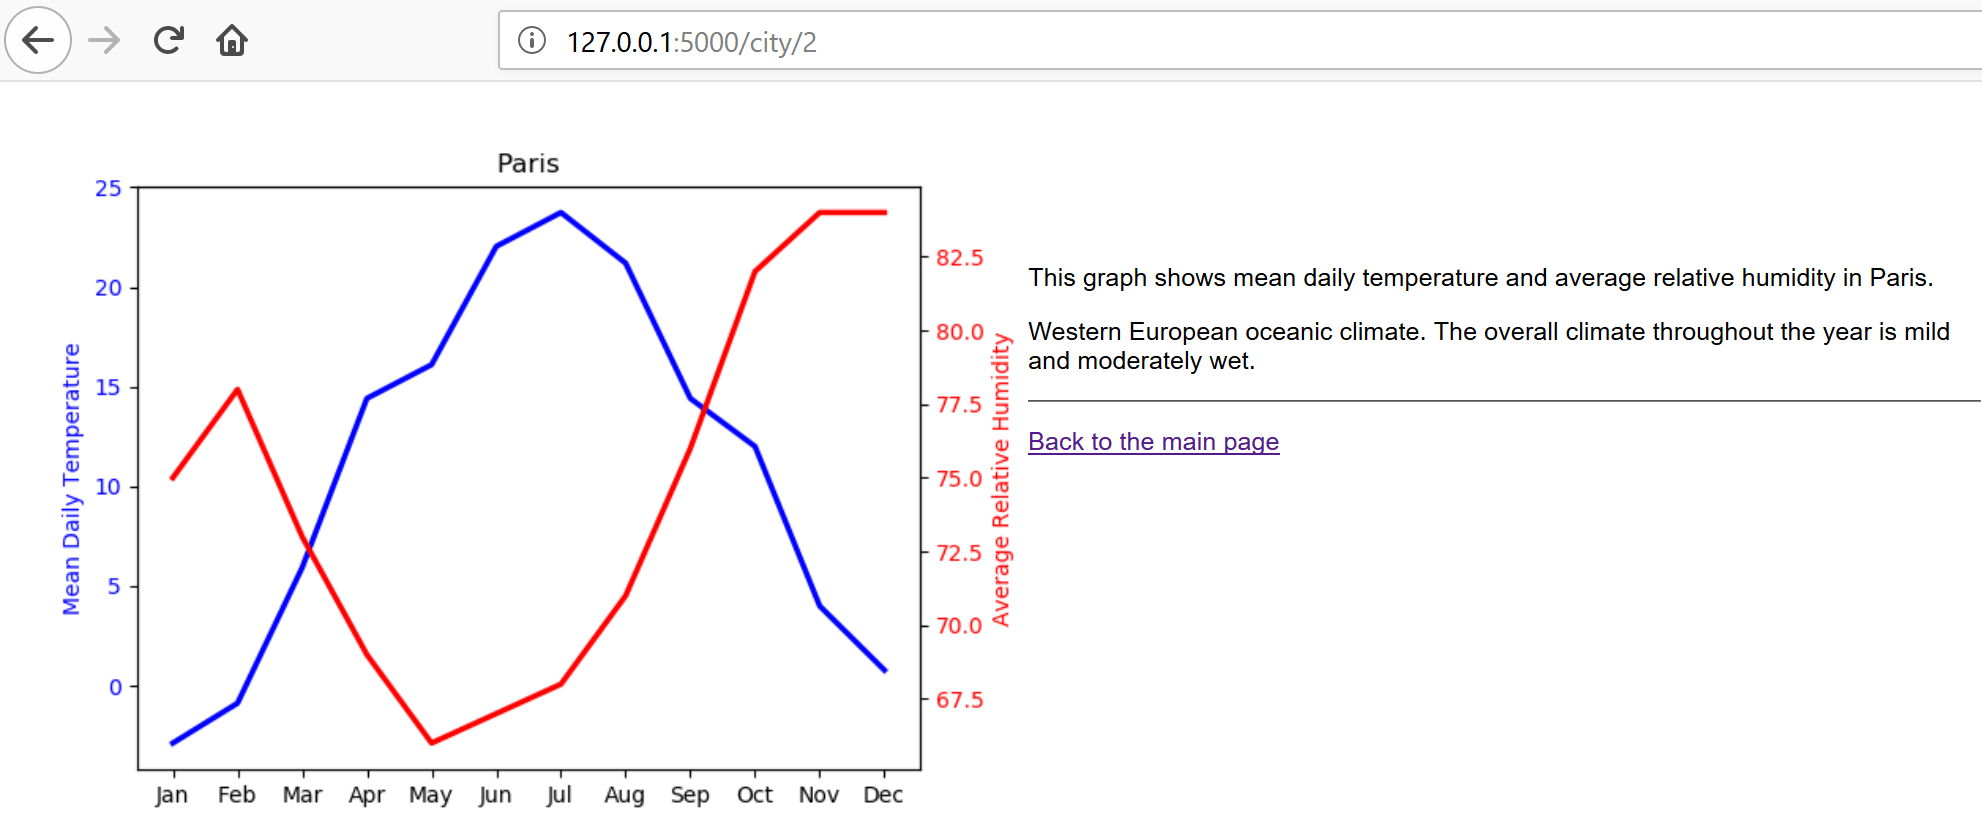This screenshot has height=829, width=1982.
Task: Click the blue temperature tick label '15'
Action: coord(108,387)
